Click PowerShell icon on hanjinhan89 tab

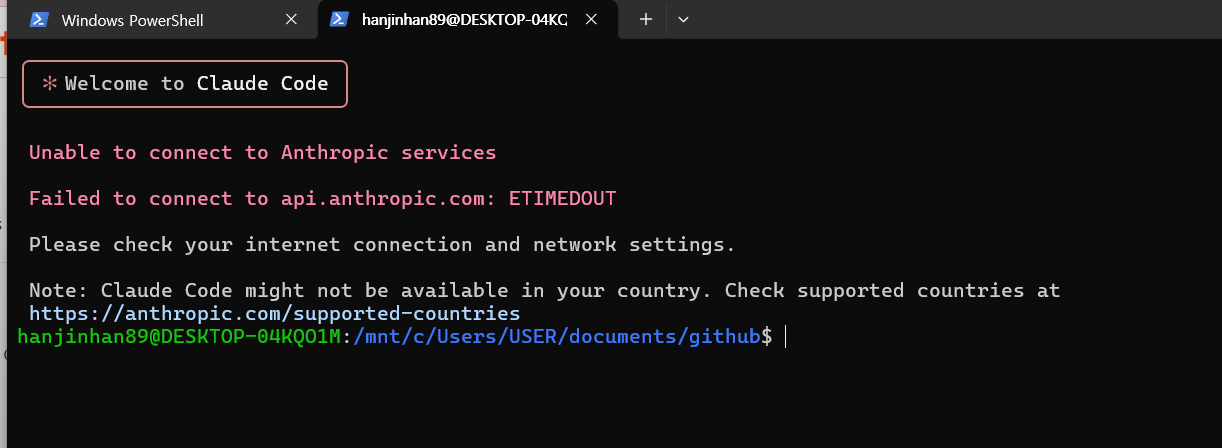coord(340,20)
